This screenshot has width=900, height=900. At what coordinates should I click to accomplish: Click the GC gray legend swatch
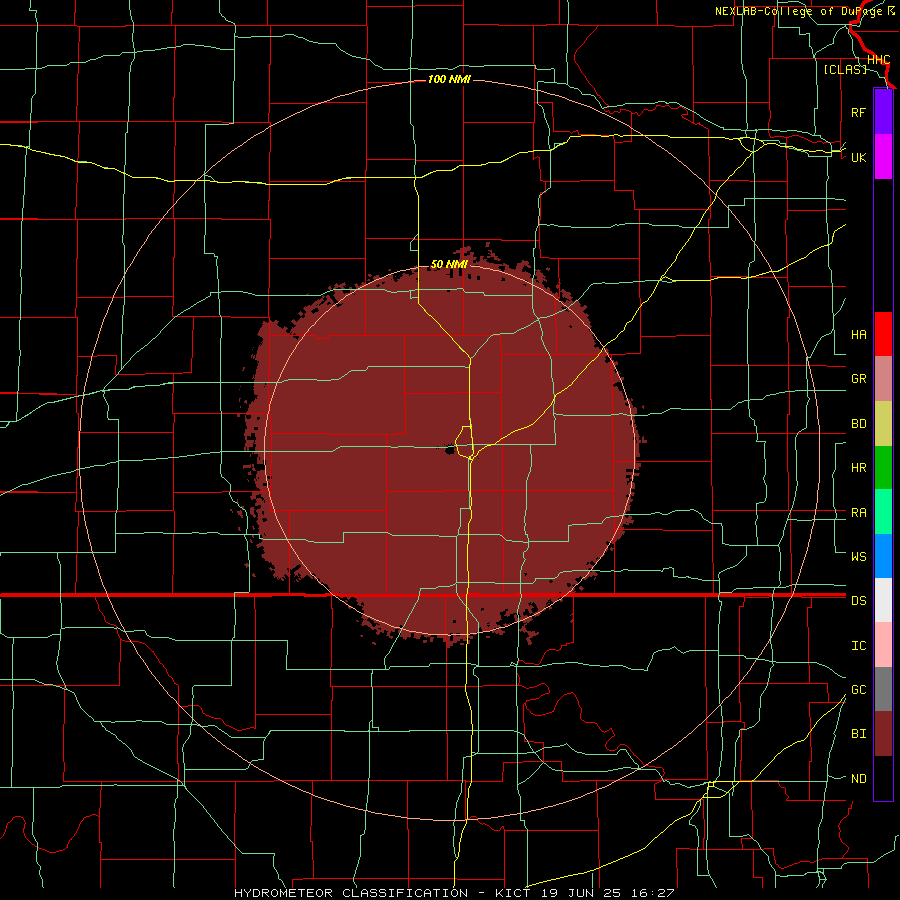point(883,689)
